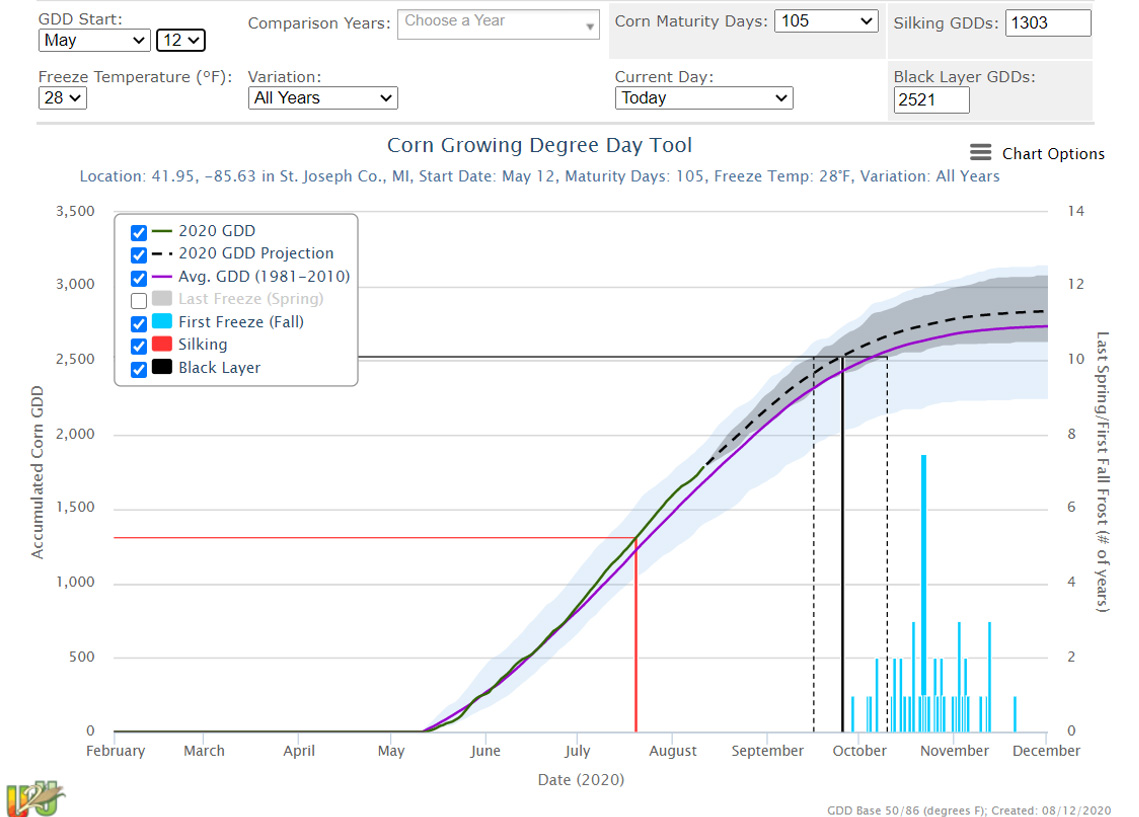Change the Variation using its dropdown
The image size is (1139, 817).
click(322, 98)
